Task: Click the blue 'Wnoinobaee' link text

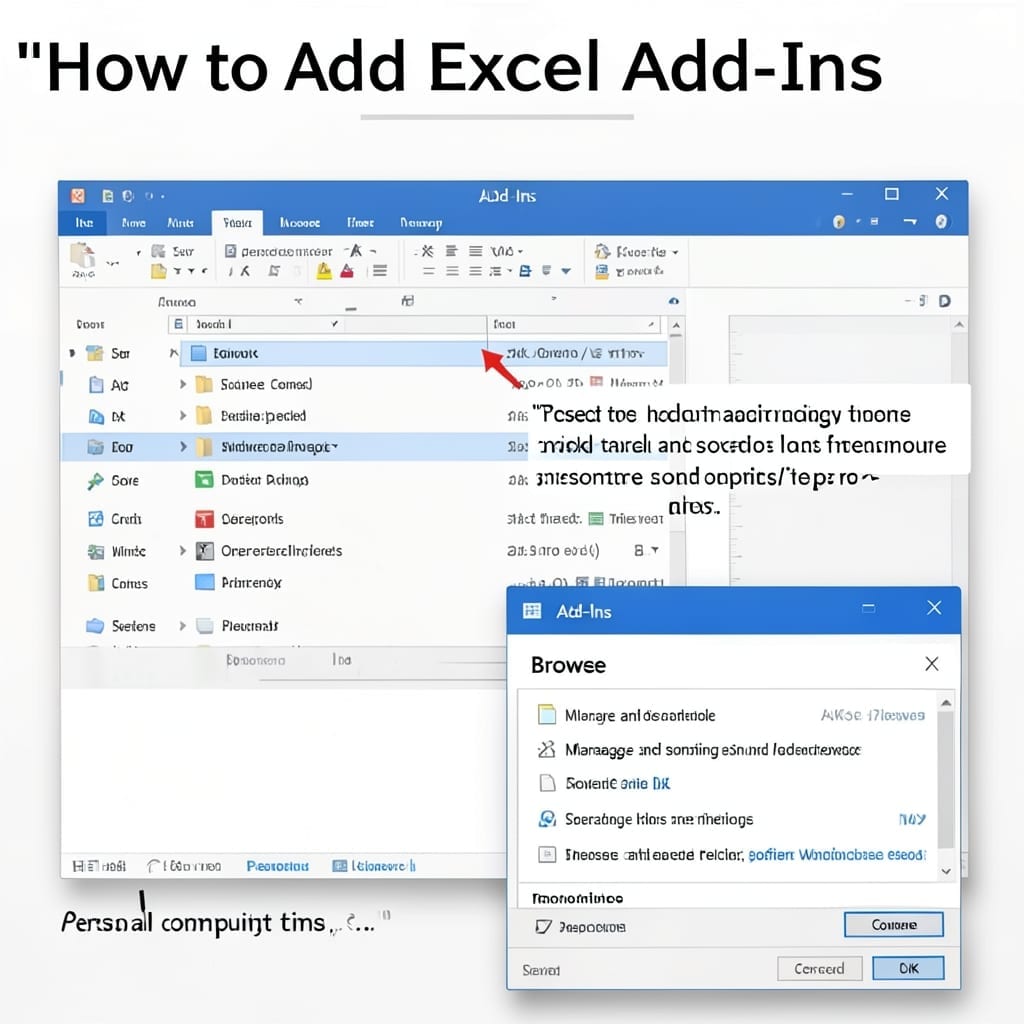Action: pos(841,855)
